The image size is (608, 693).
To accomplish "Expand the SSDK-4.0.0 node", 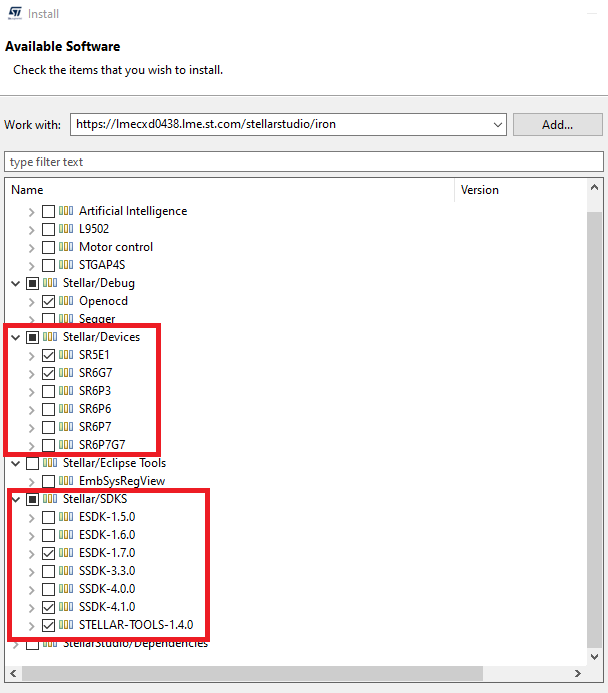I will pos(31,590).
